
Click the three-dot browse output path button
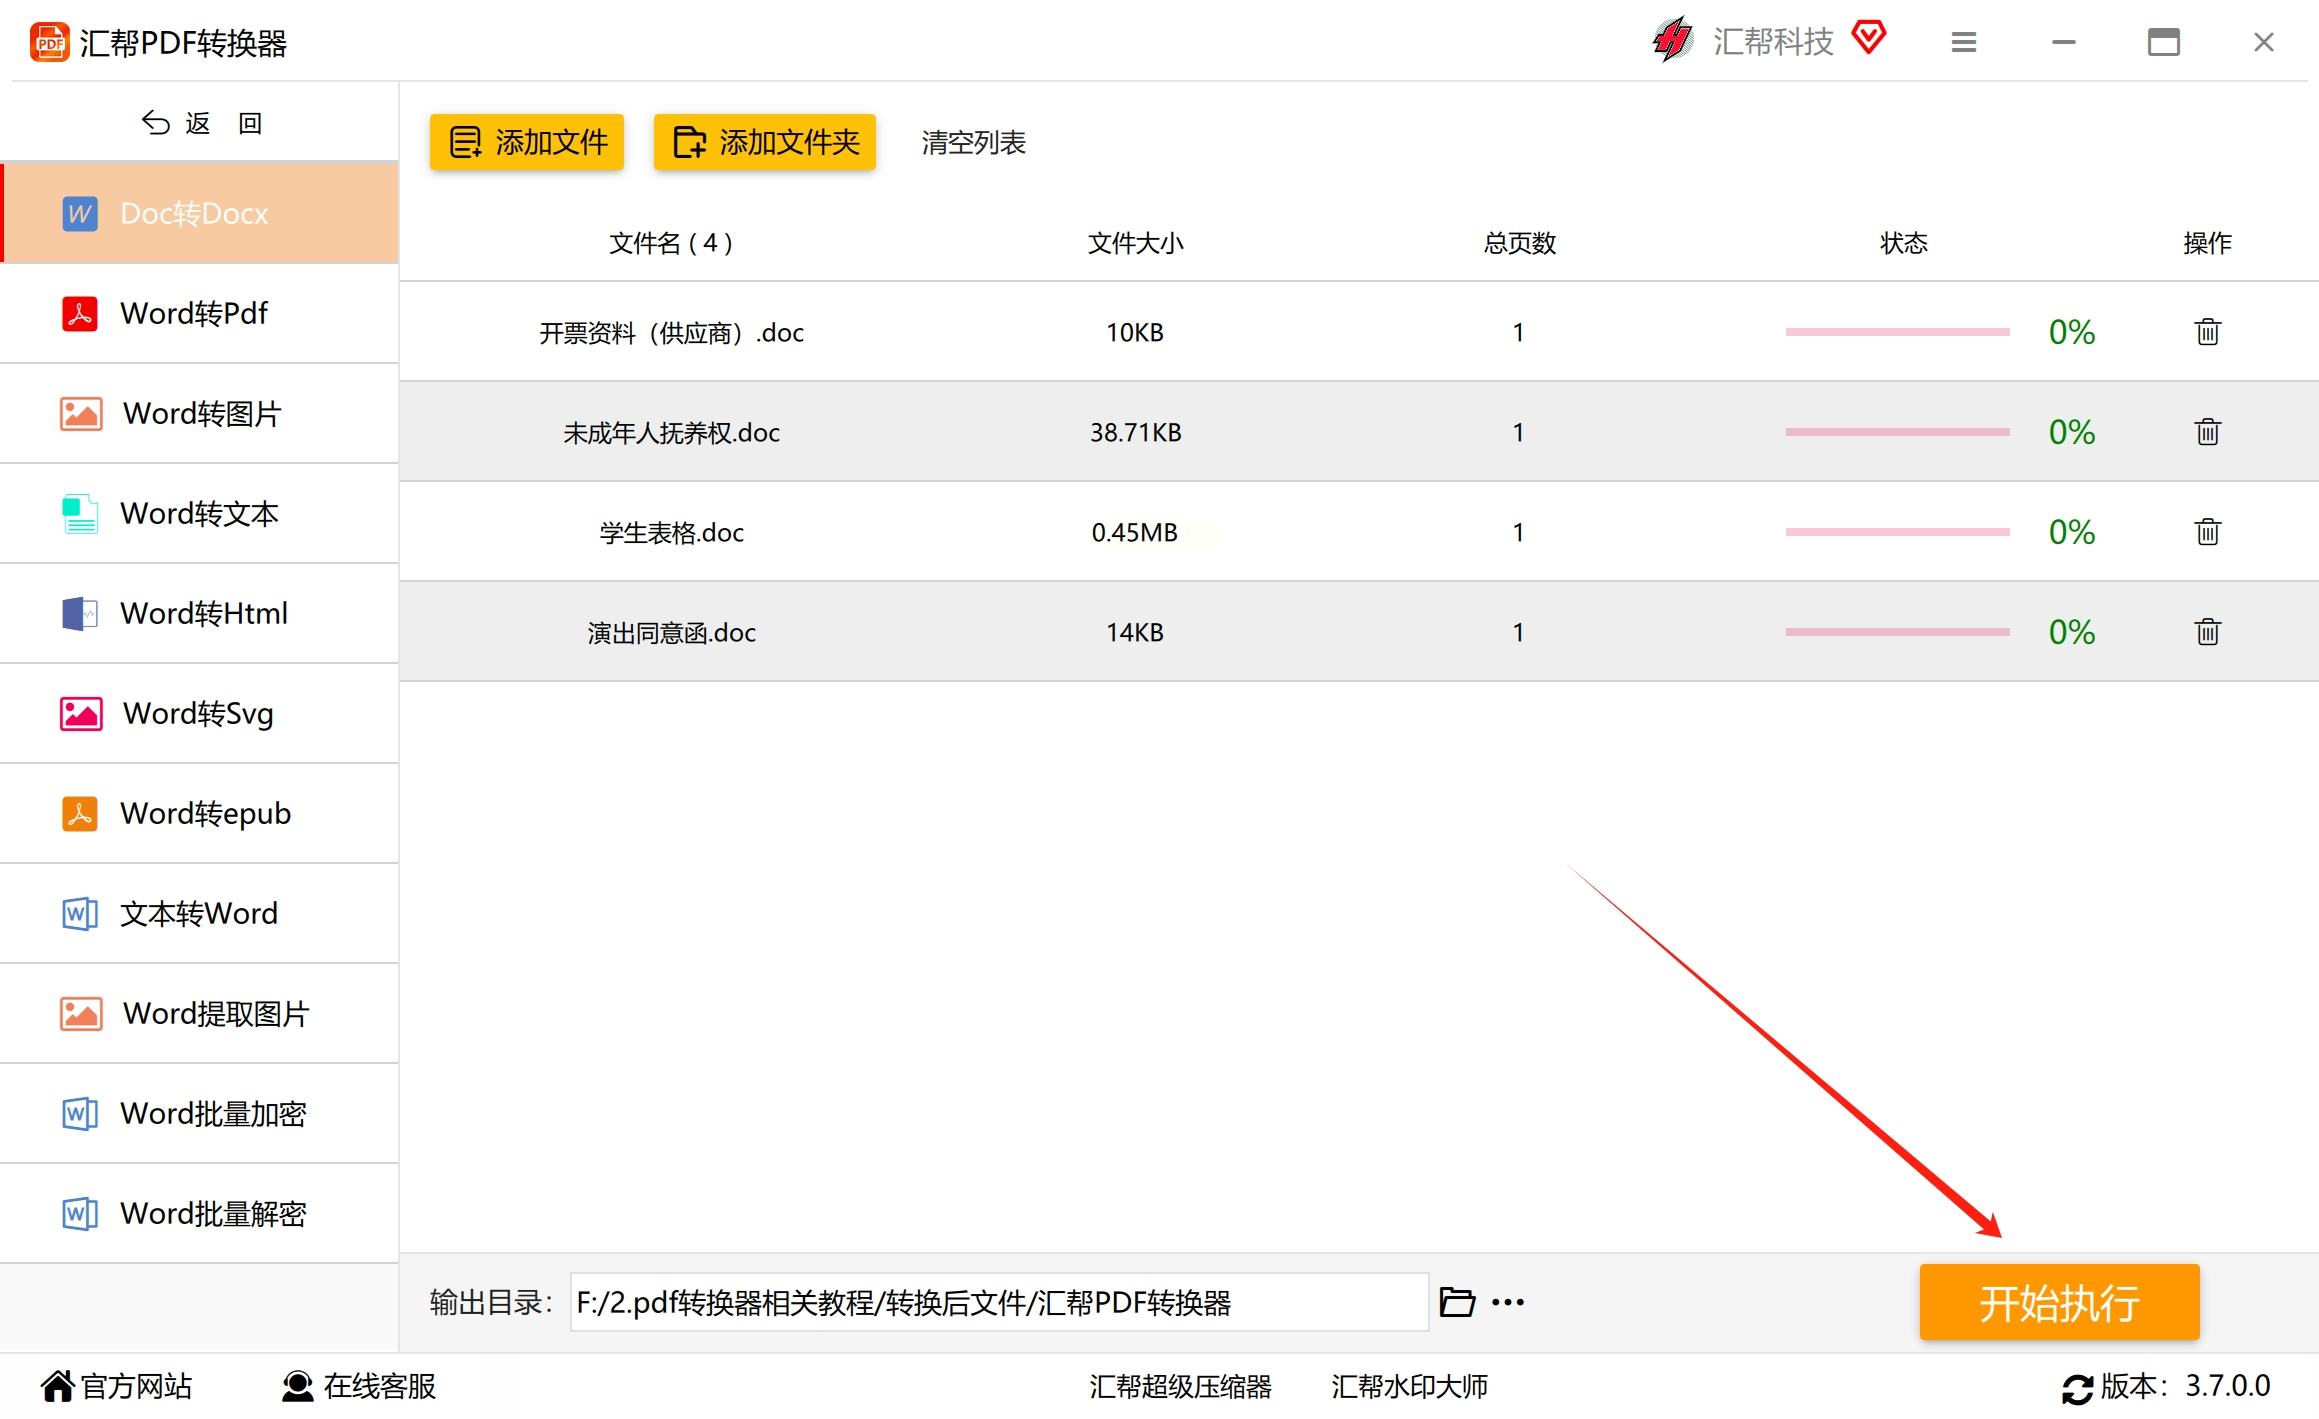point(1508,1302)
